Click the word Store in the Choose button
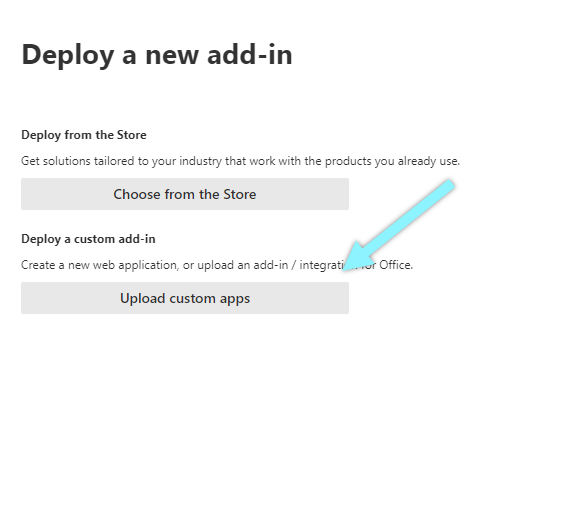Viewport: 585px width, 518px height. [x=240, y=194]
